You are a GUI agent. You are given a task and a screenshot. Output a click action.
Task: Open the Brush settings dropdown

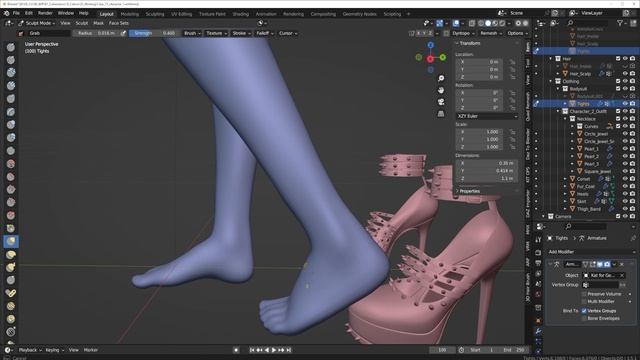192,33
